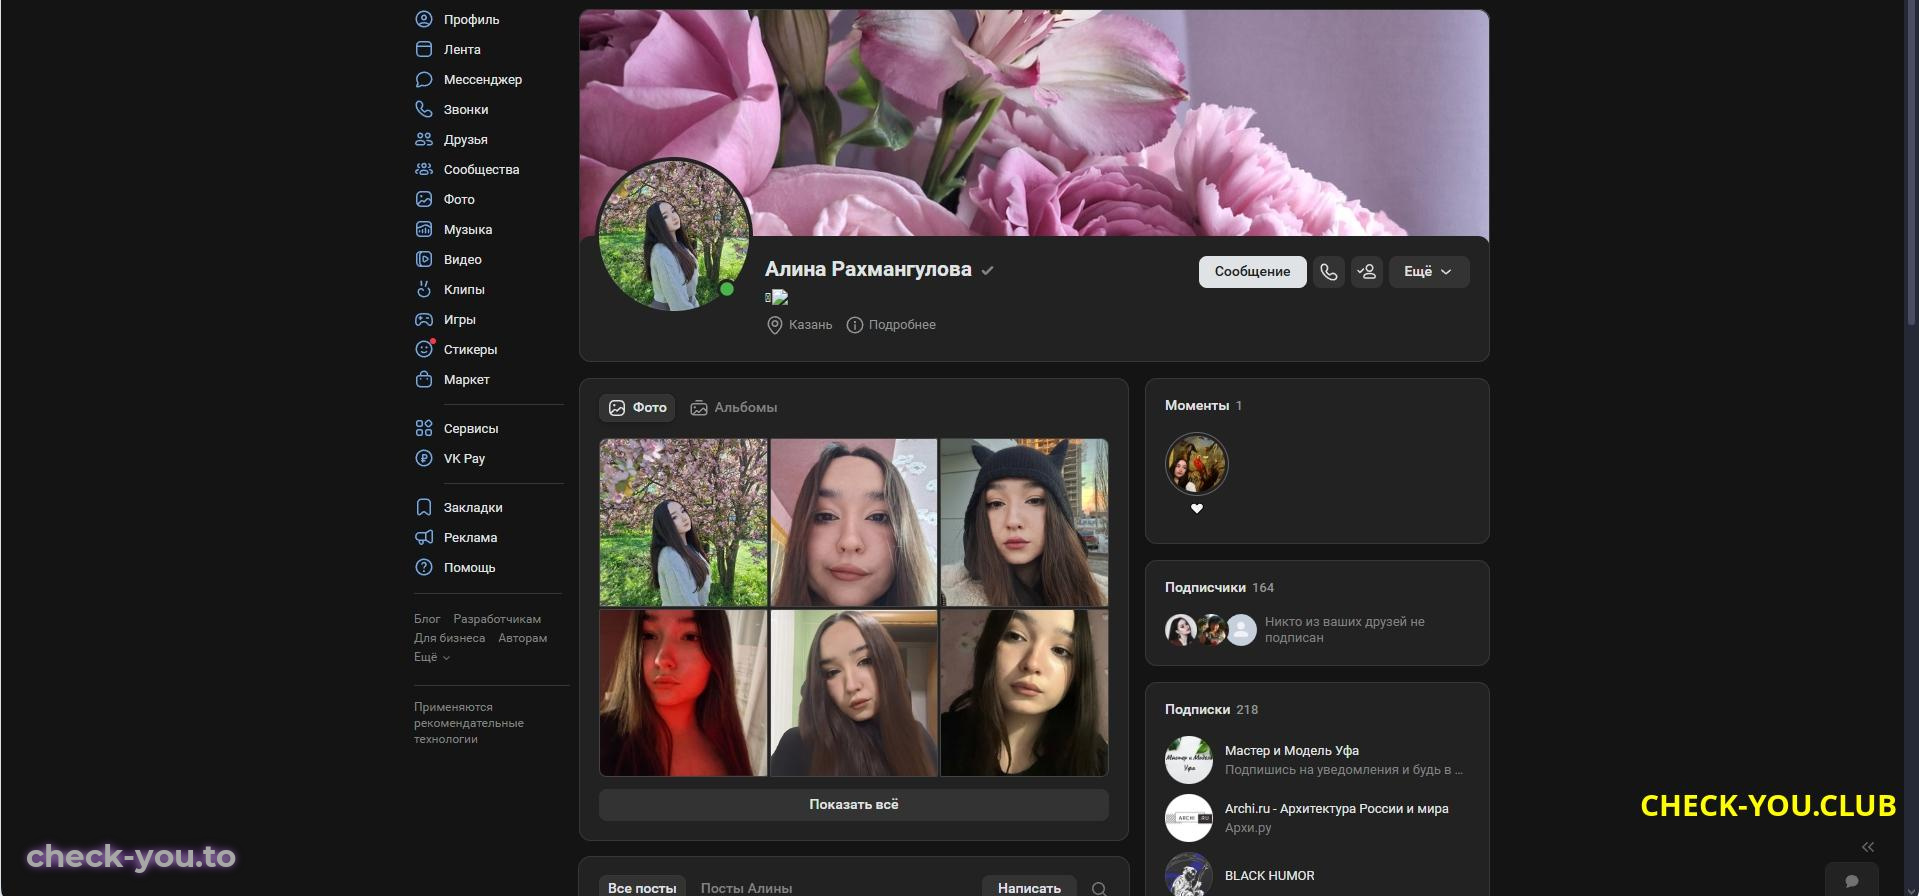
Task: Open the red-lit selfie photo thumbnail
Action: tap(684, 693)
